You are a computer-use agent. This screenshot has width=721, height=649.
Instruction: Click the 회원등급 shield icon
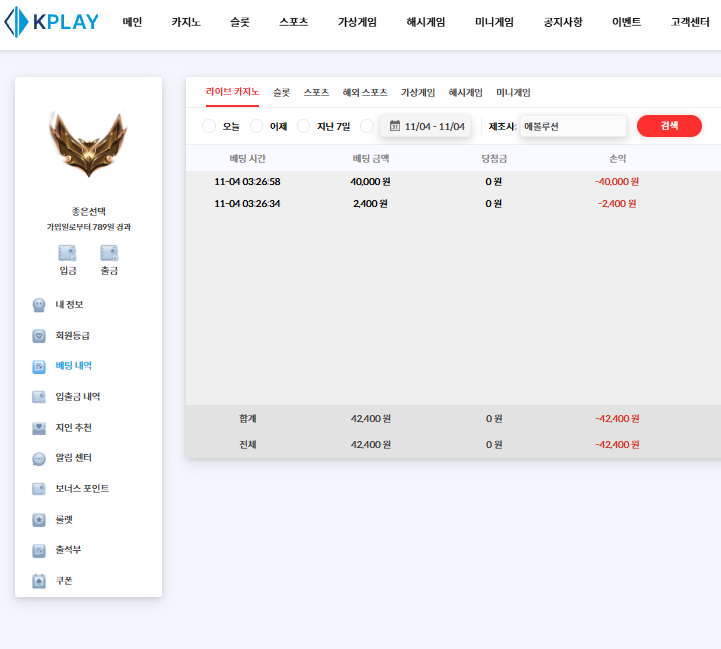pos(39,336)
